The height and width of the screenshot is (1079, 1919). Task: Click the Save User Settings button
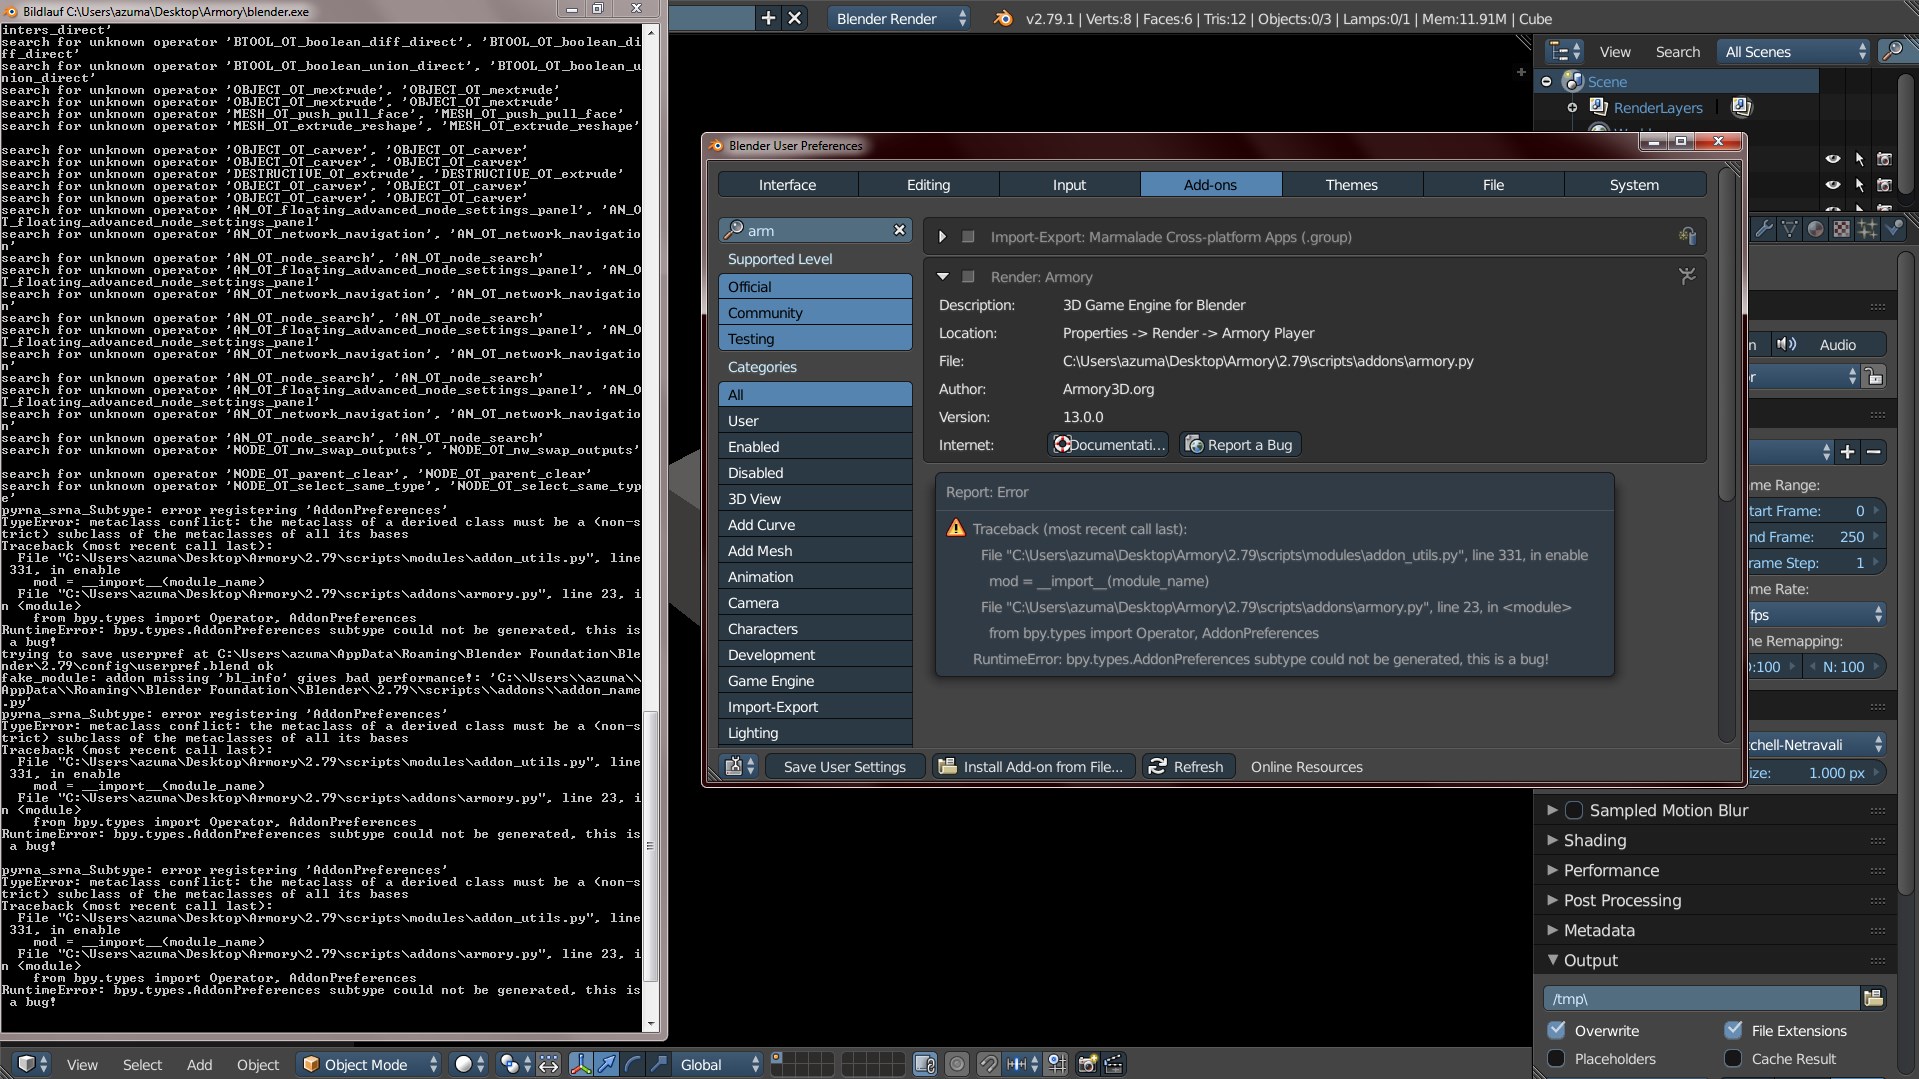pyautogui.click(x=844, y=766)
